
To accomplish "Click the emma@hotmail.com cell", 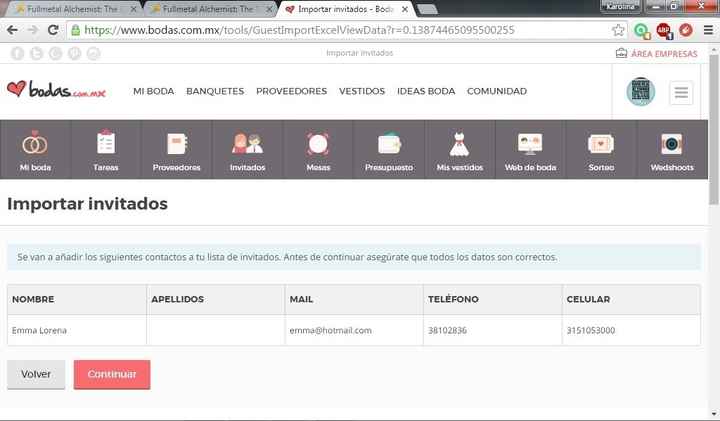I will click(354, 330).
